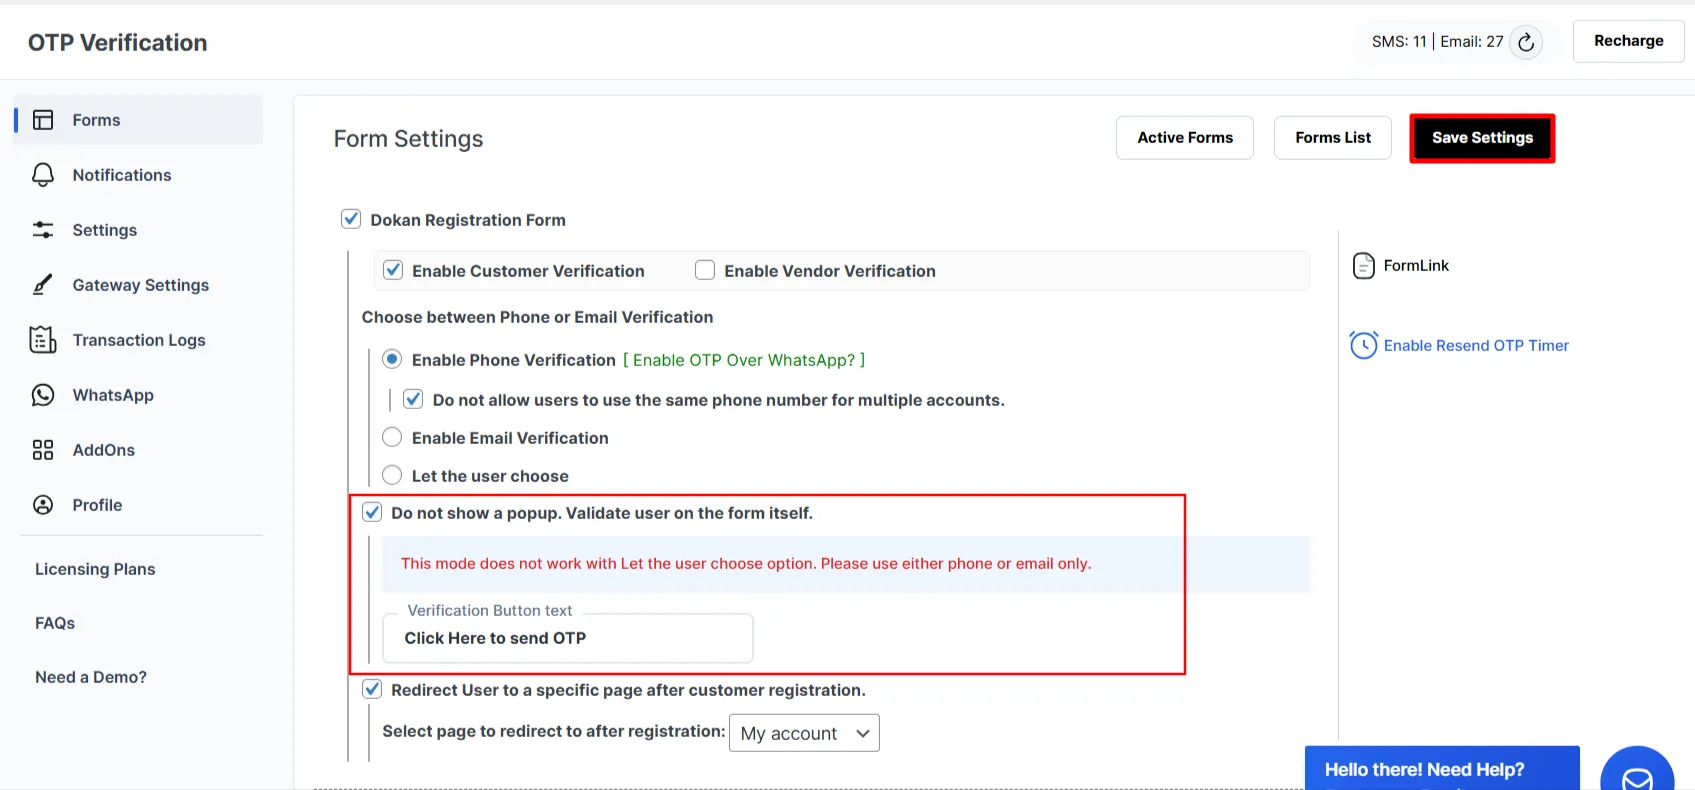Viewport: 1695px width, 790px height.
Task: Go to Gateway Settings
Action: (x=139, y=285)
